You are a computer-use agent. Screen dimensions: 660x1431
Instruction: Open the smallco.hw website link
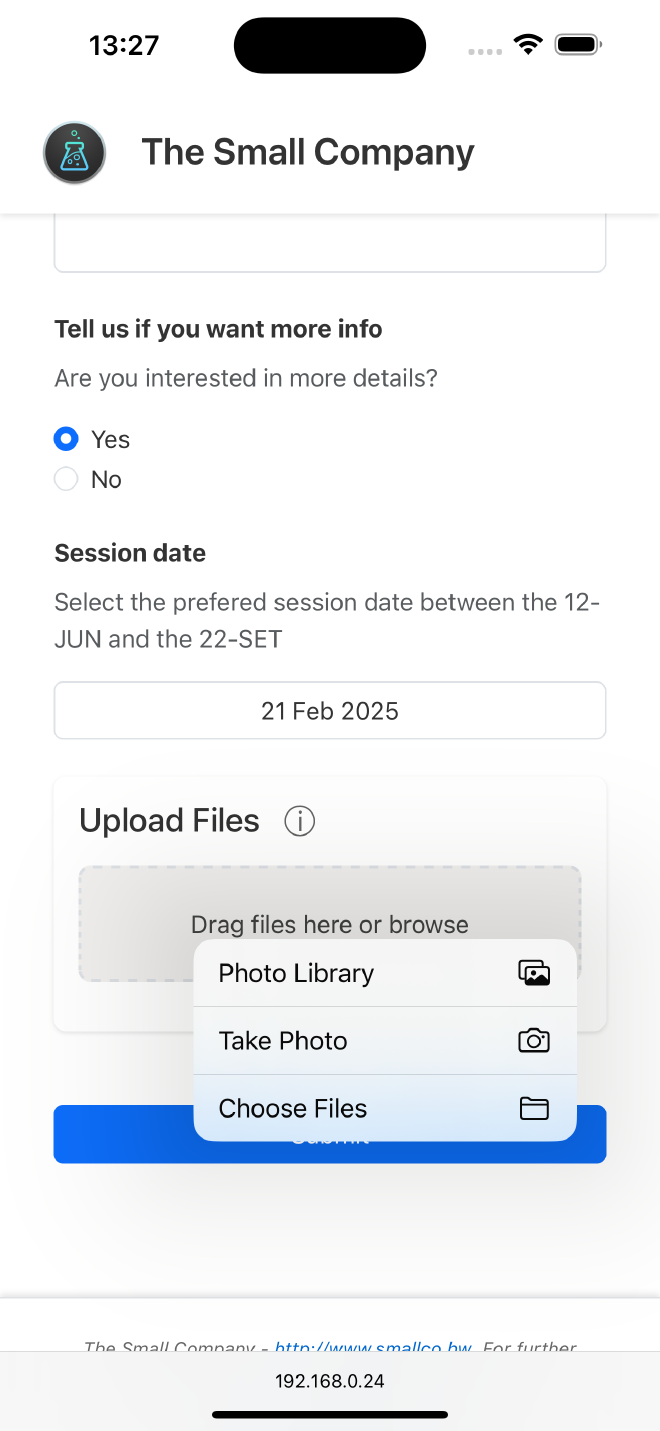pos(371,1348)
